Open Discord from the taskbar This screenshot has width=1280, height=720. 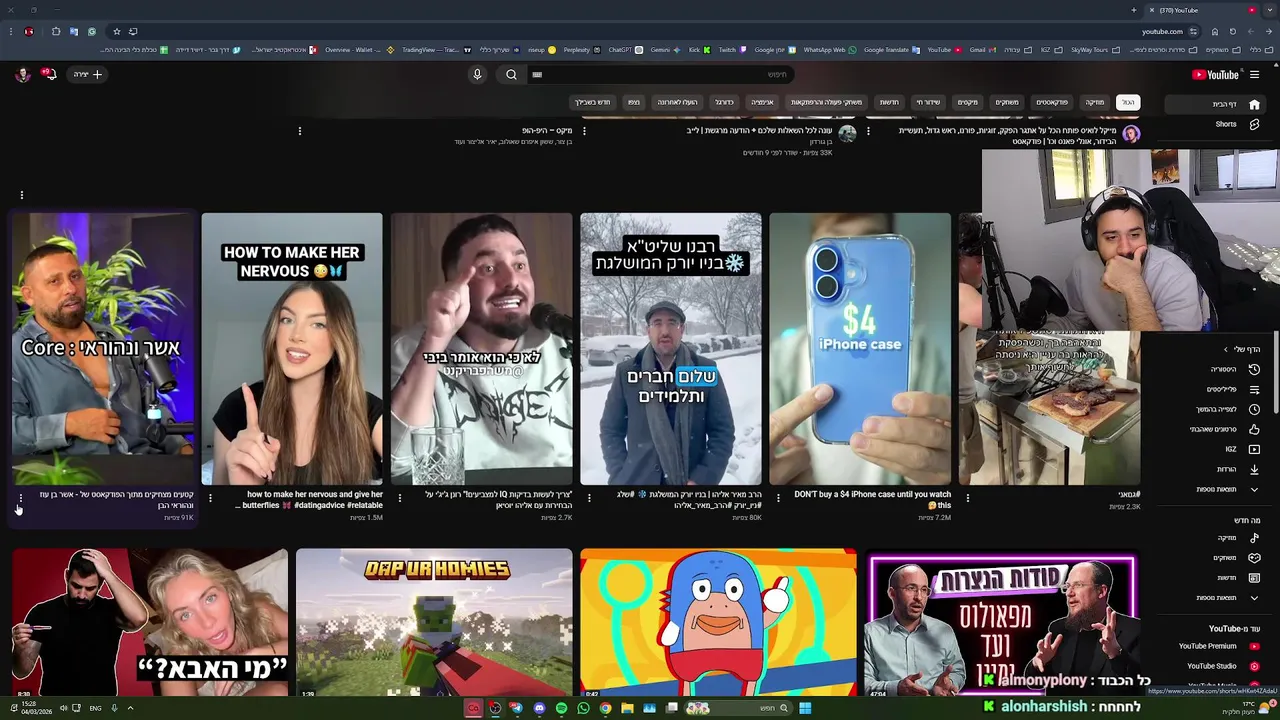[539, 708]
